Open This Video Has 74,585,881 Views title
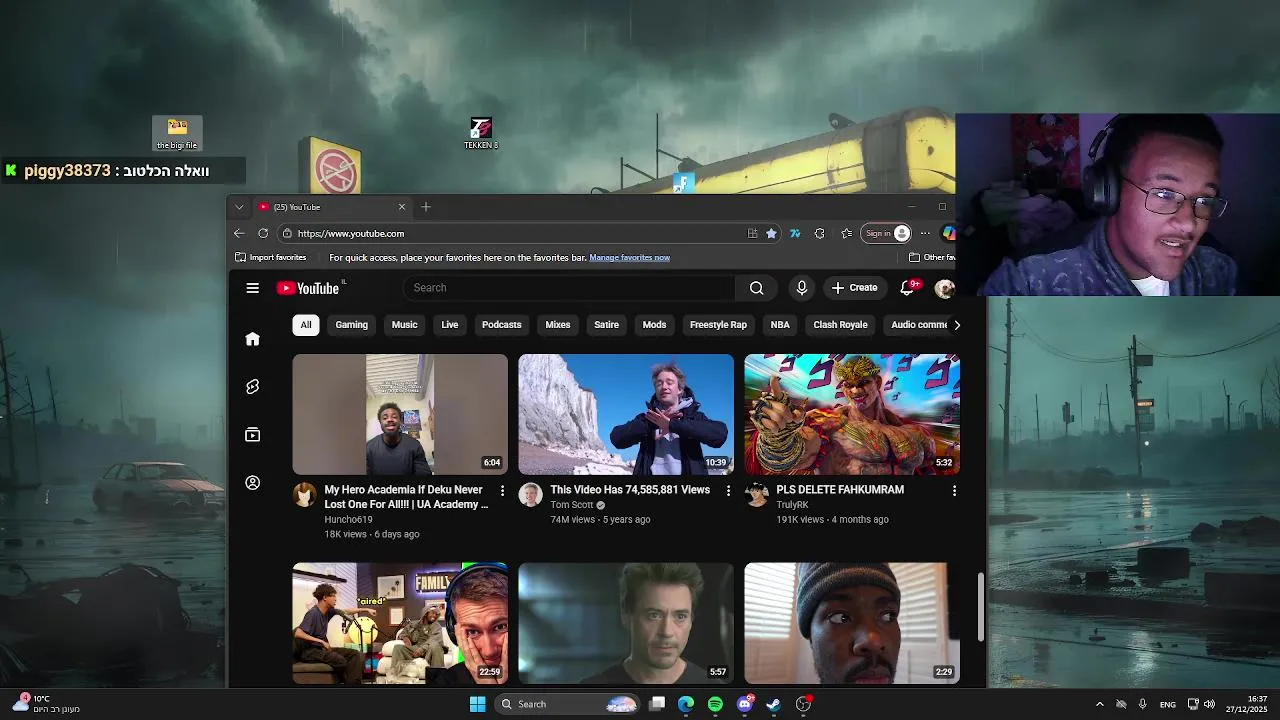The height and width of the screenshot is (720, 1280). click(x=630, y=490)
